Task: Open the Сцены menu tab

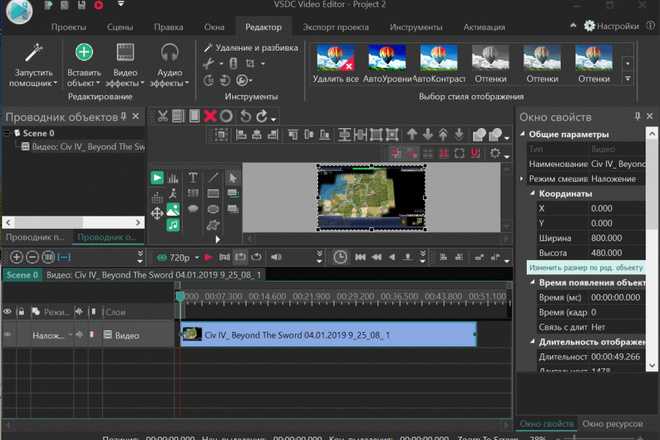Action: click(120, 27)
